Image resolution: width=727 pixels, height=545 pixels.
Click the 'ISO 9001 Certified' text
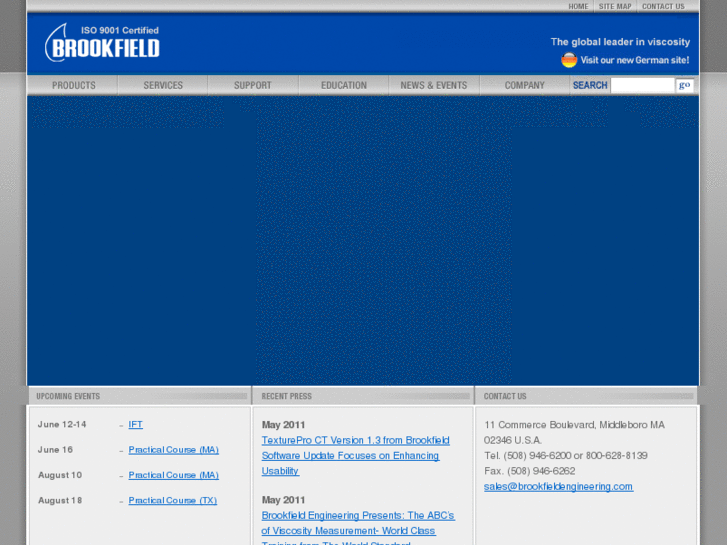[x=120, y=30]
